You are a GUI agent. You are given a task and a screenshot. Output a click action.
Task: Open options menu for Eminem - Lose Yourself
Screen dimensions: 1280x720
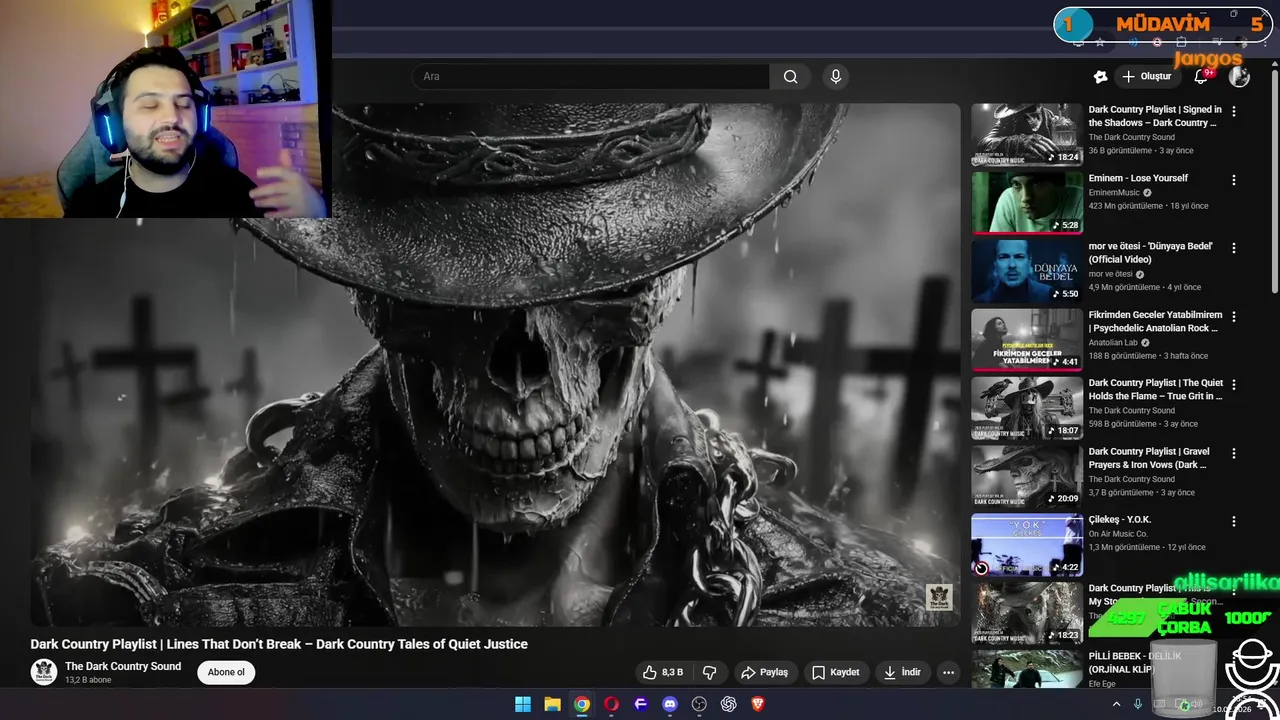(x=1233, y=180)
